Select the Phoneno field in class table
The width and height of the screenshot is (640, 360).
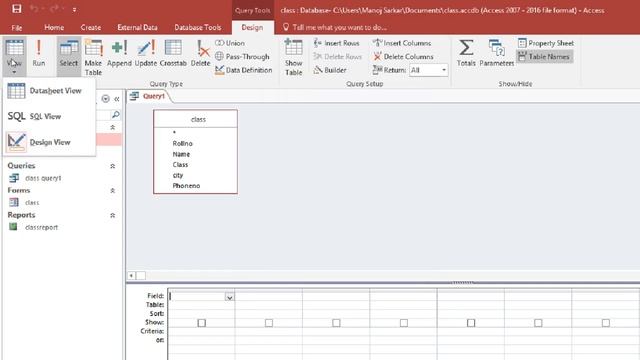coord(186,186)
